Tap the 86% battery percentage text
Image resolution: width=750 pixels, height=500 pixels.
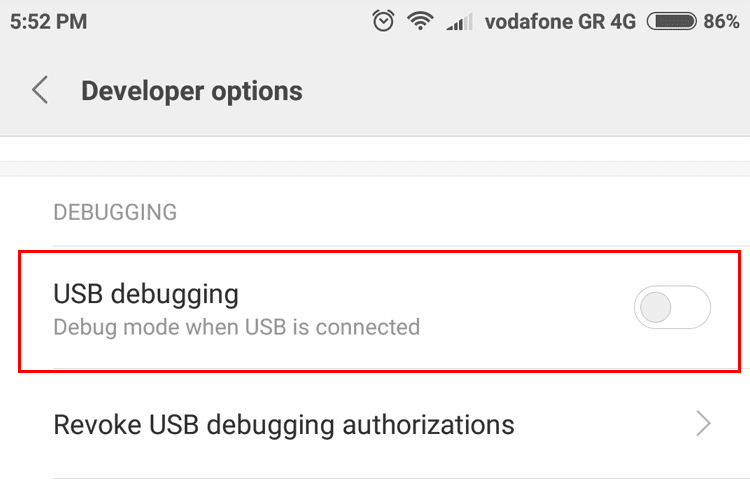pos(721,22)
